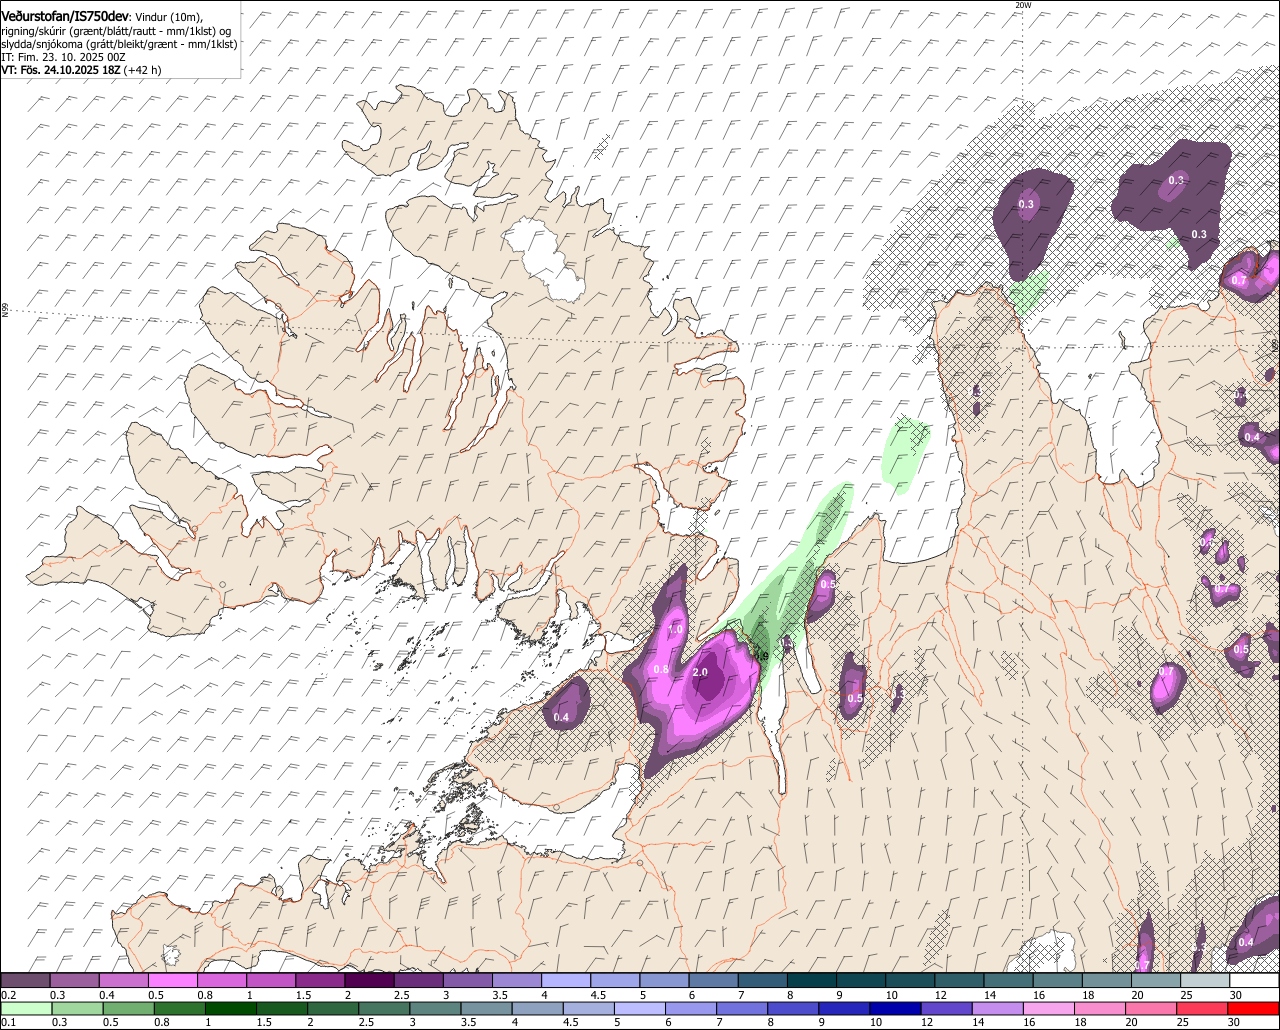Screen dimensions: 1280x1030
Task: Pick lower legend swatch between 8 and 9
Action: click(794, 1009)
